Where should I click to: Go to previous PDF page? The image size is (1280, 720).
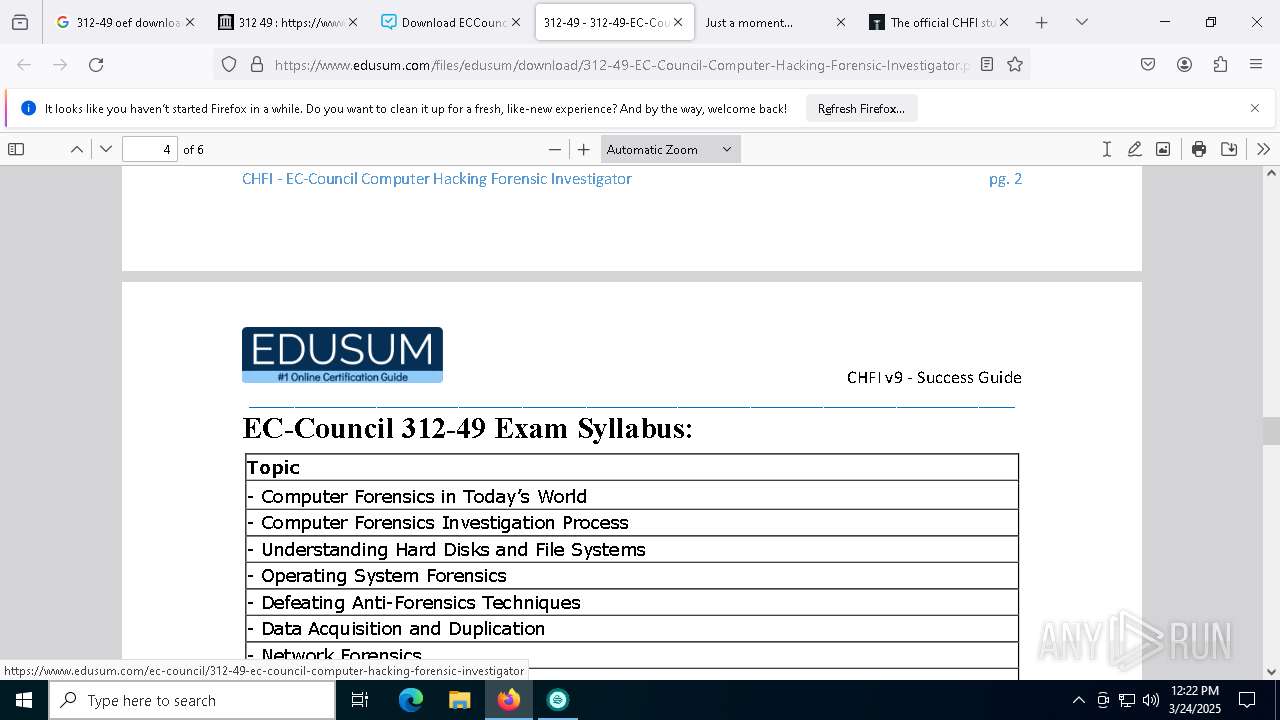coord(77,149)
